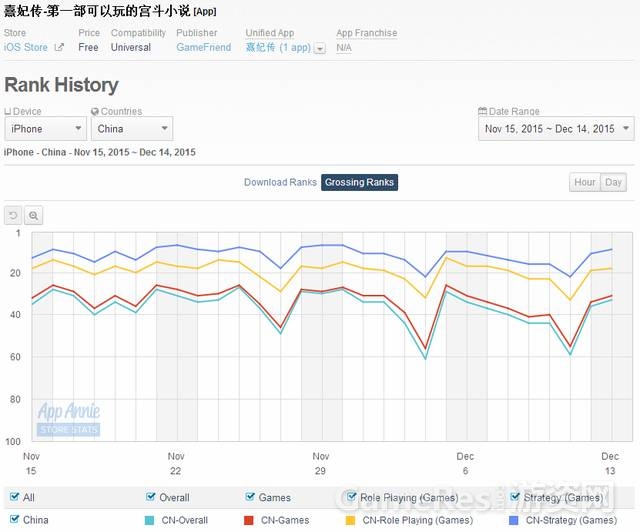Screen dimensions: 640x532
Task: Click the CN-Games red legend swatch
Action: [x=249, y=520]
